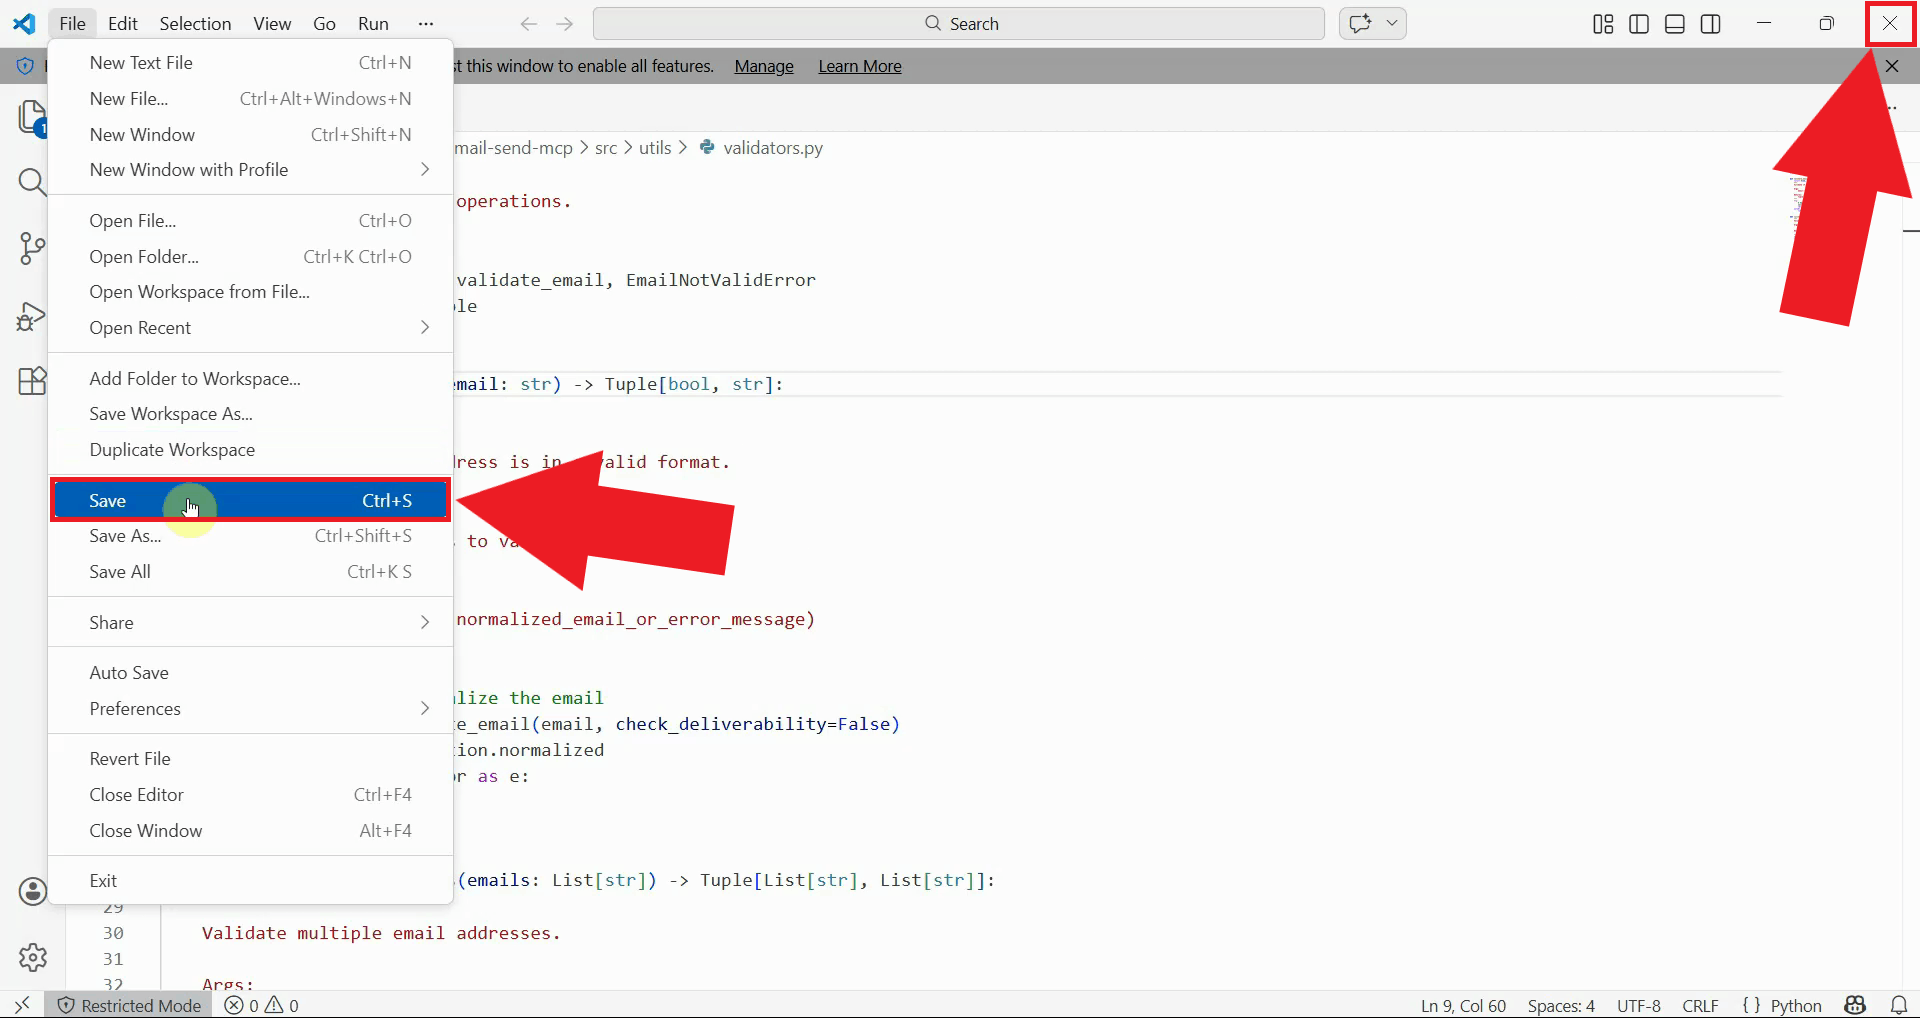
Task: Open the Manage gear icon
Action: click(x=32, y=957)
